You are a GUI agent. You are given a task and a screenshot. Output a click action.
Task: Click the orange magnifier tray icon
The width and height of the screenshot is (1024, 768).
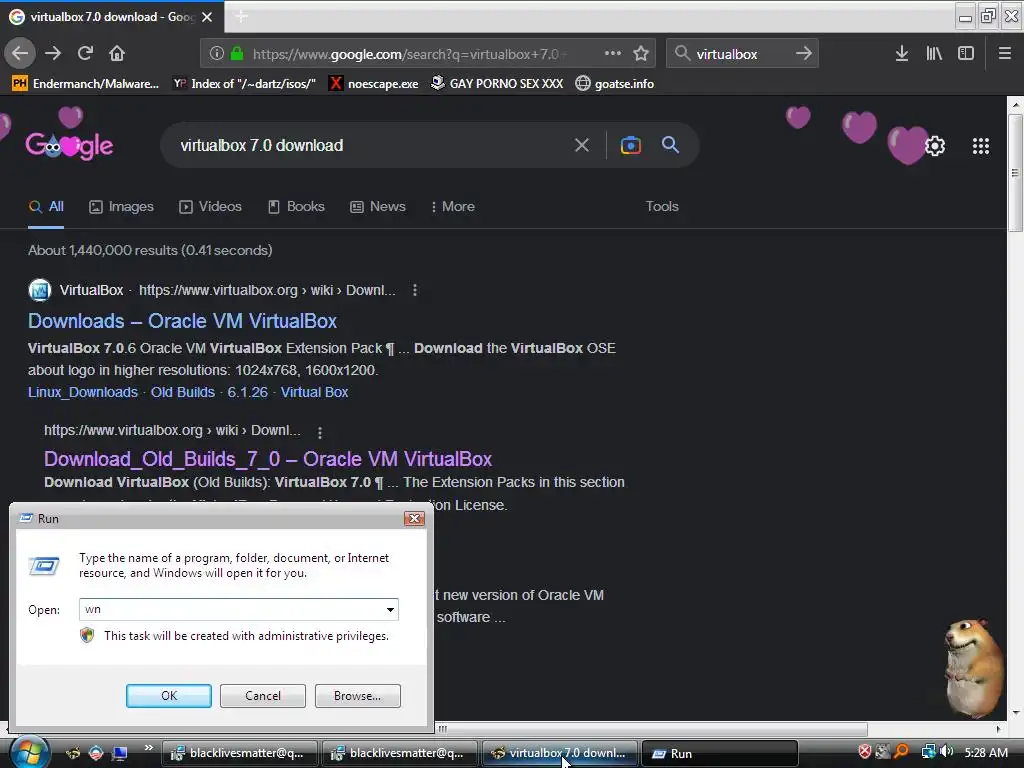click(901, 752)
